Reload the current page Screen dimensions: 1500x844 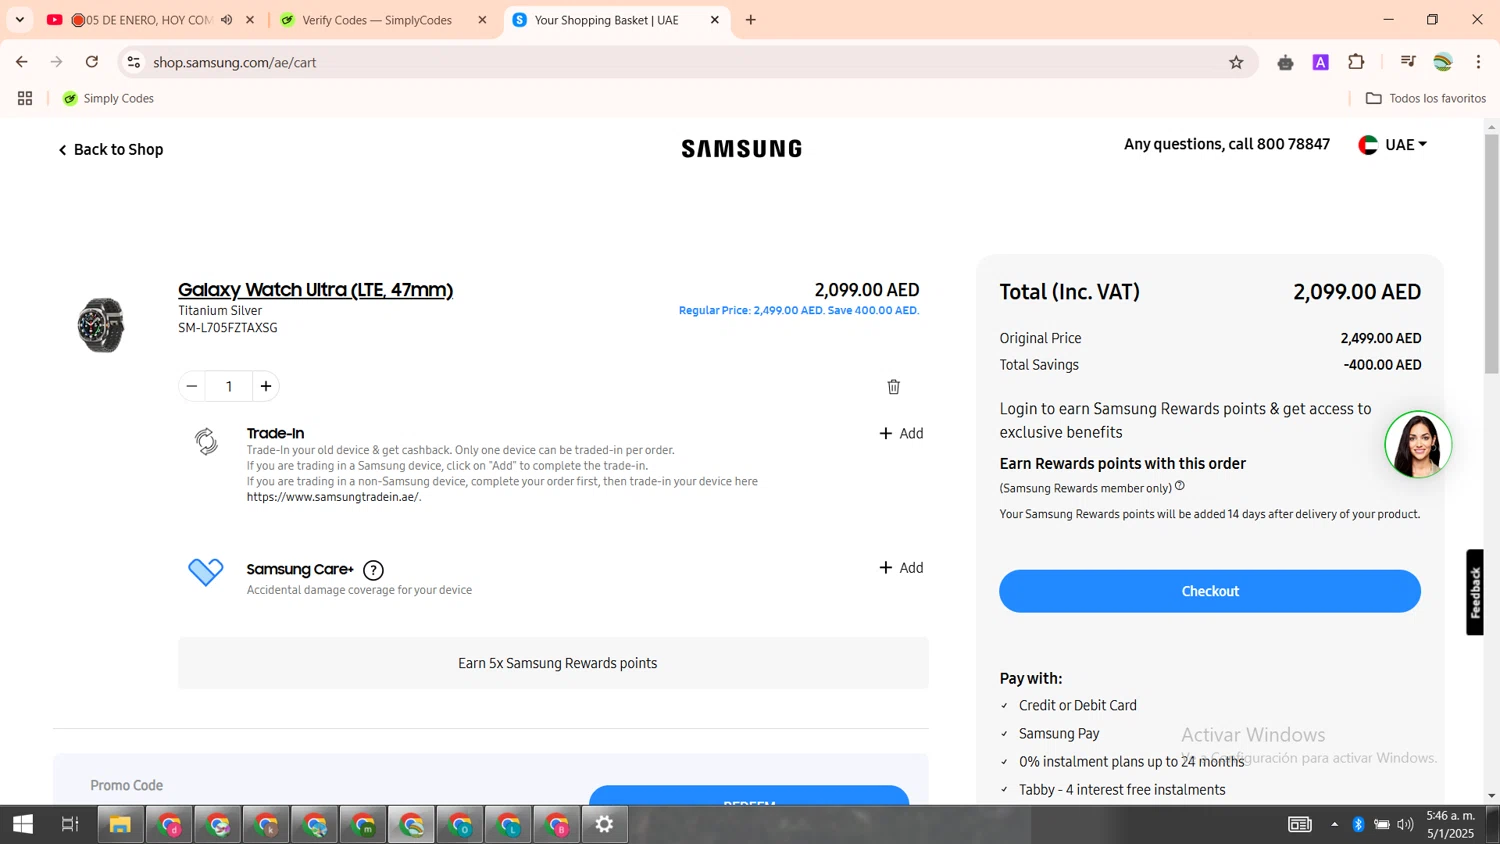point(92,62)
